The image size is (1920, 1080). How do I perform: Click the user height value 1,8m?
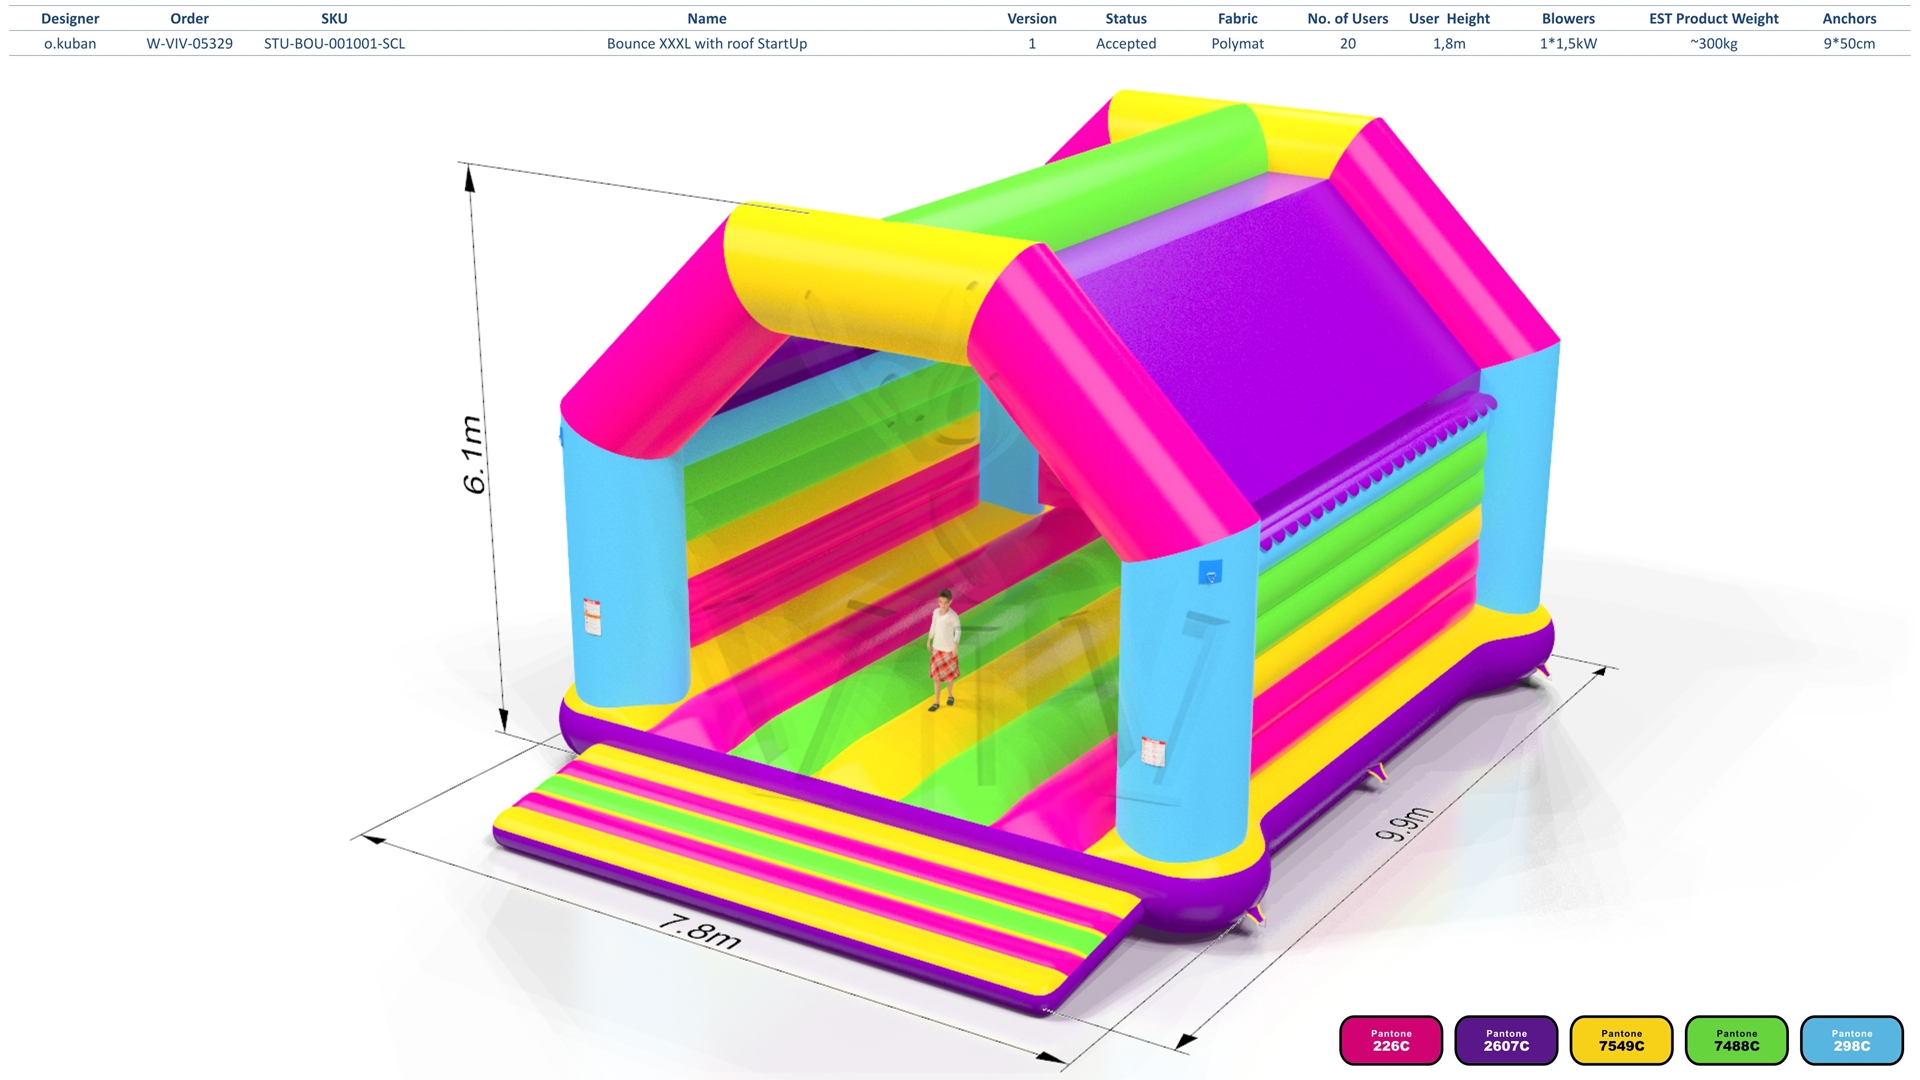[1449, 43]
